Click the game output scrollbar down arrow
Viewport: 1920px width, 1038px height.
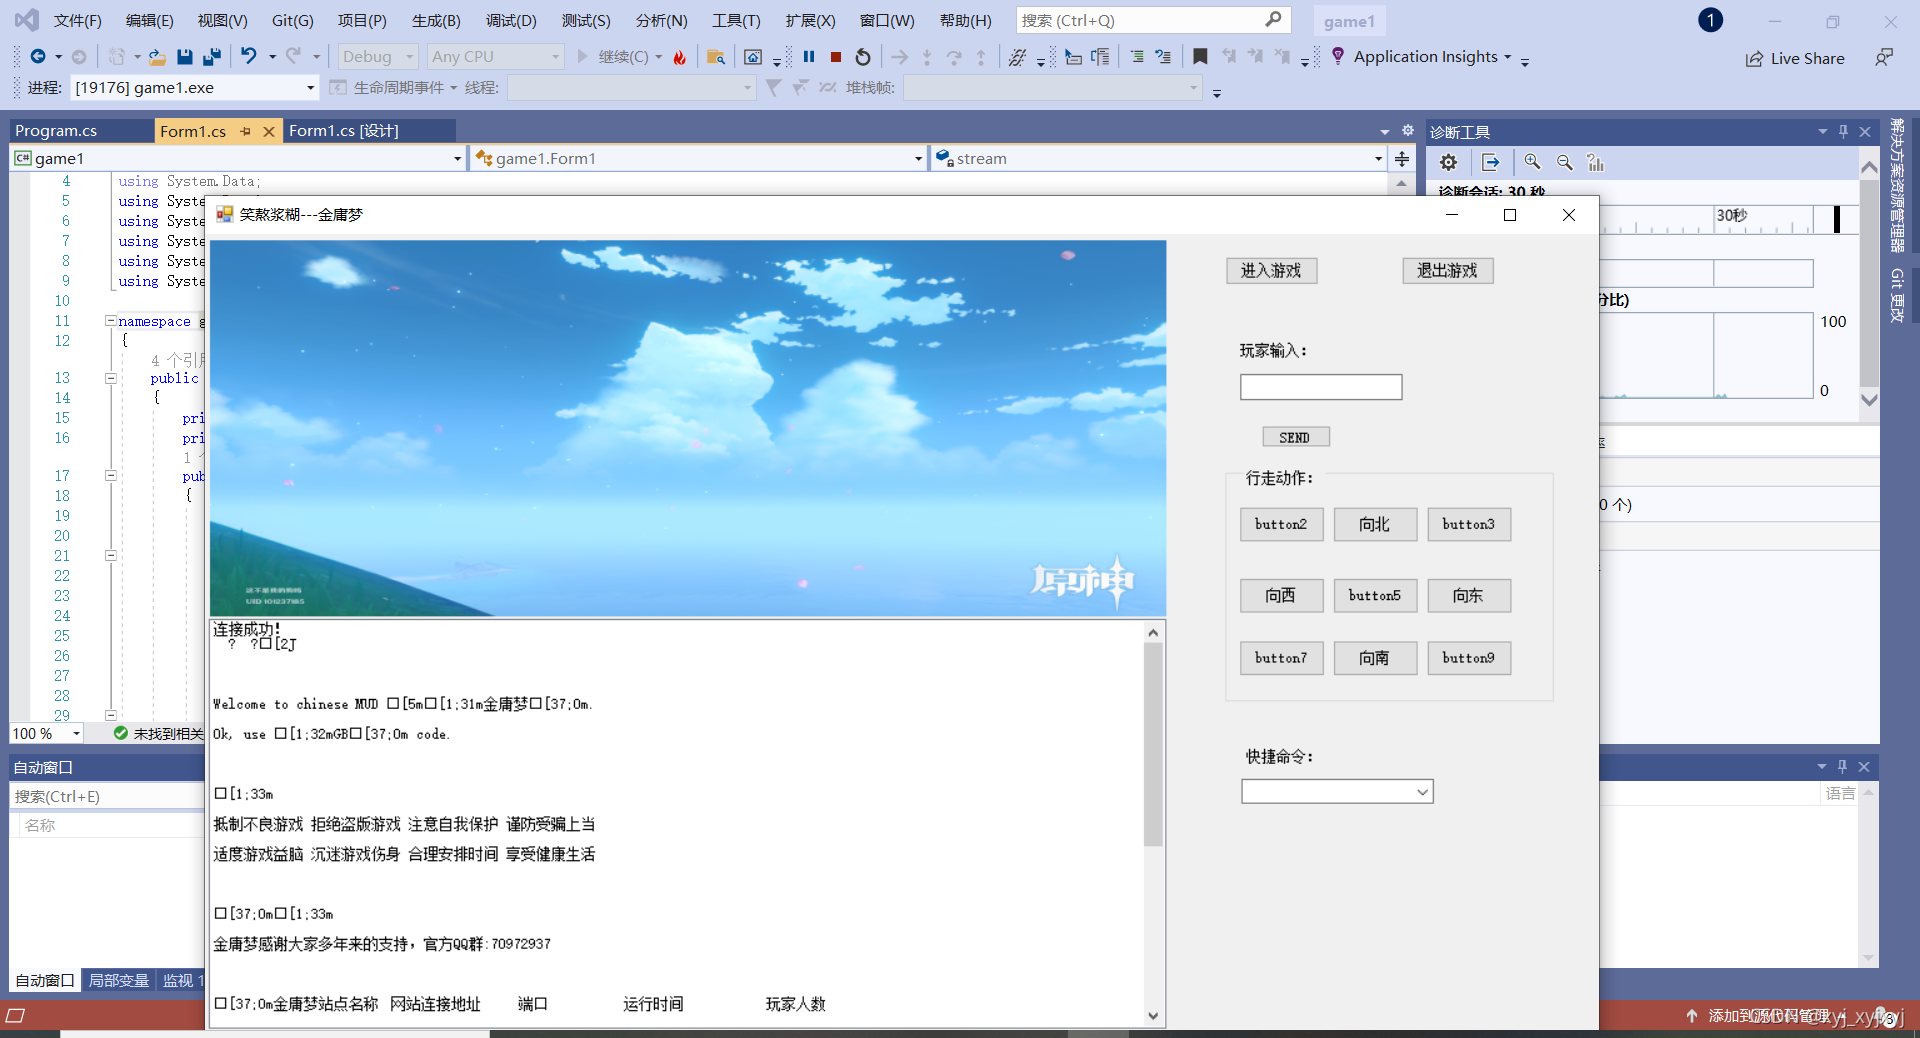point(1153,1016)
